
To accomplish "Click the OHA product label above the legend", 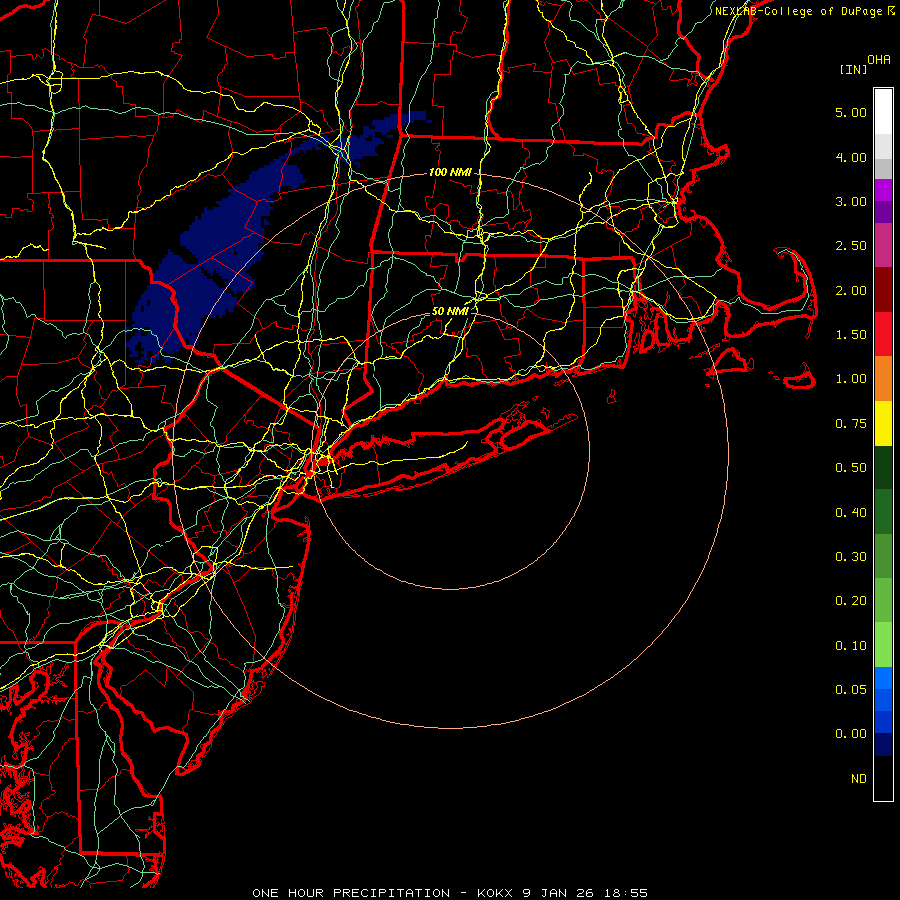I will pos(879,60).
